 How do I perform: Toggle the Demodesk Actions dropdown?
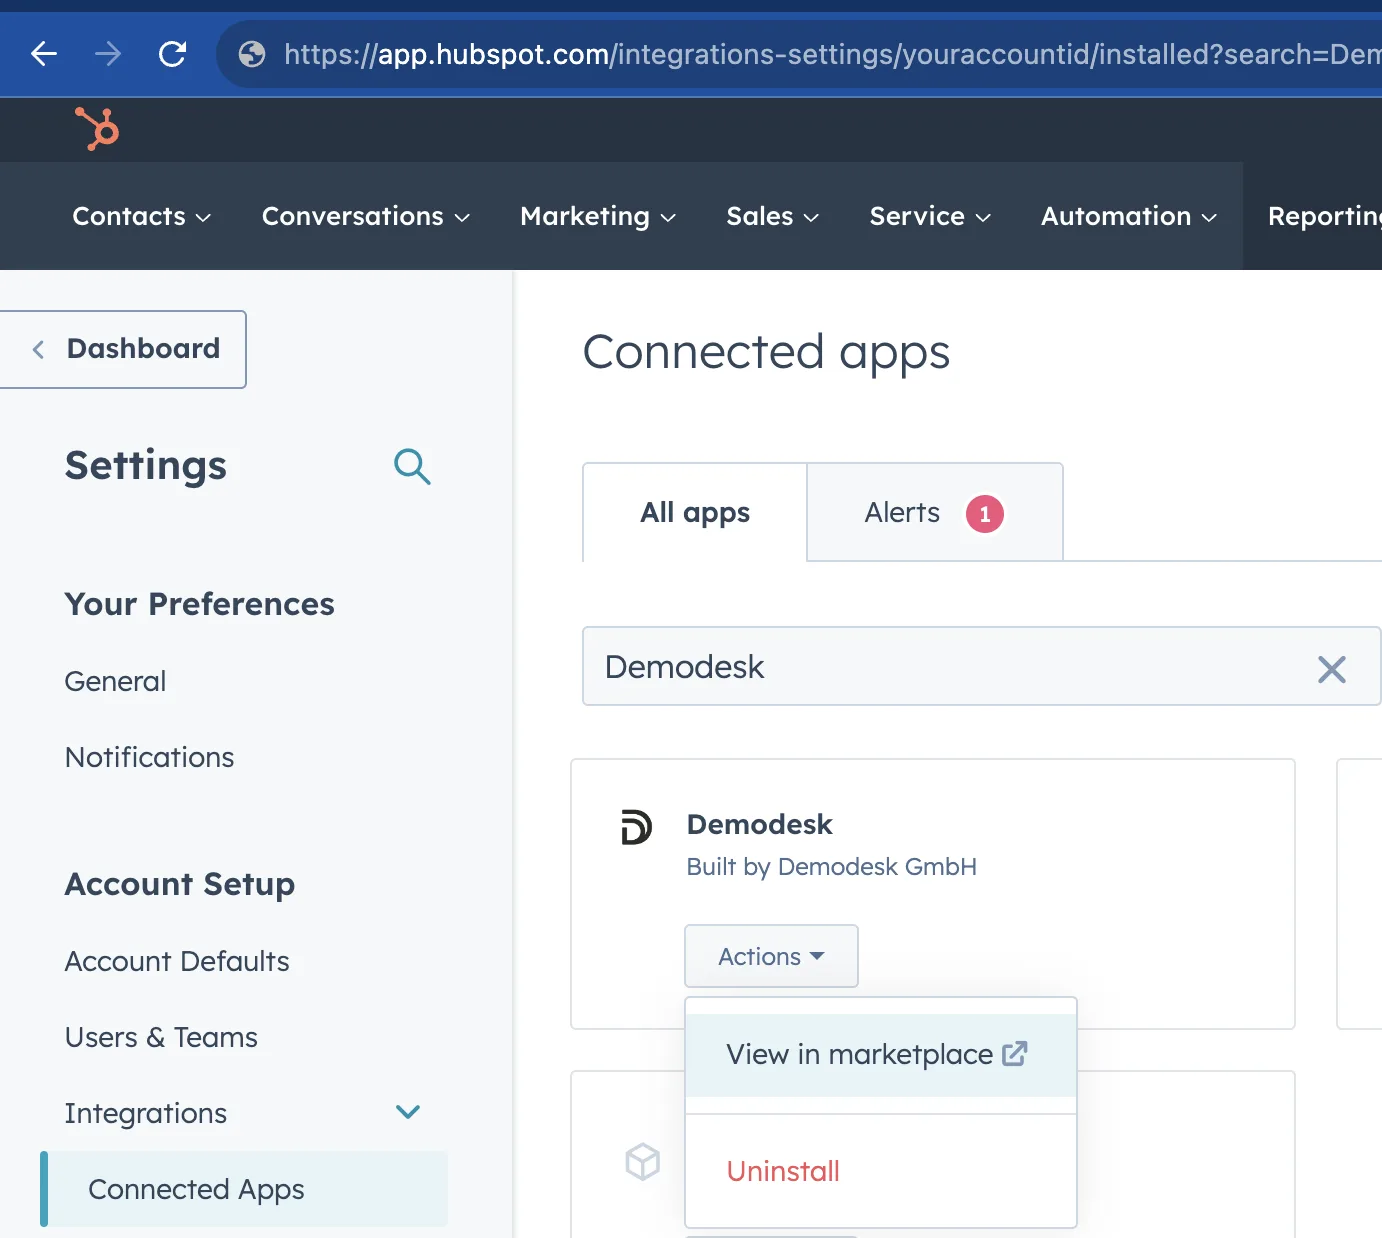point(771,956)
